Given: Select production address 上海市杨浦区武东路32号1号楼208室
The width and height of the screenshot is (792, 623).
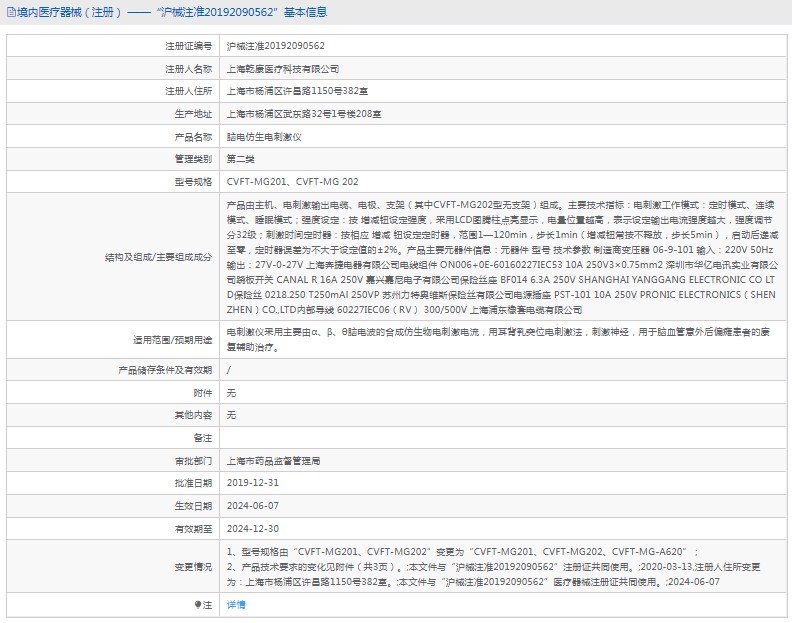Looking at the screenshot, I should click(304, 114).
